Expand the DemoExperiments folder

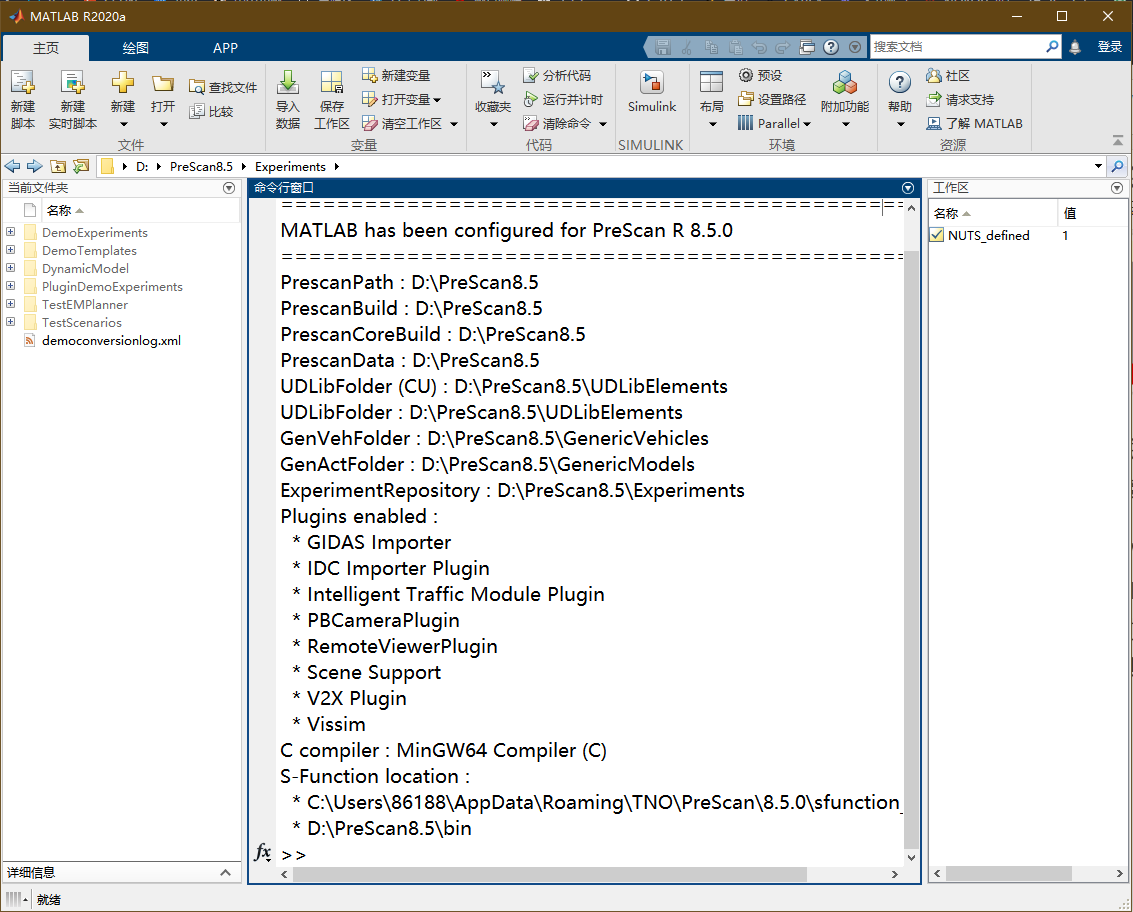pos(10,232)
